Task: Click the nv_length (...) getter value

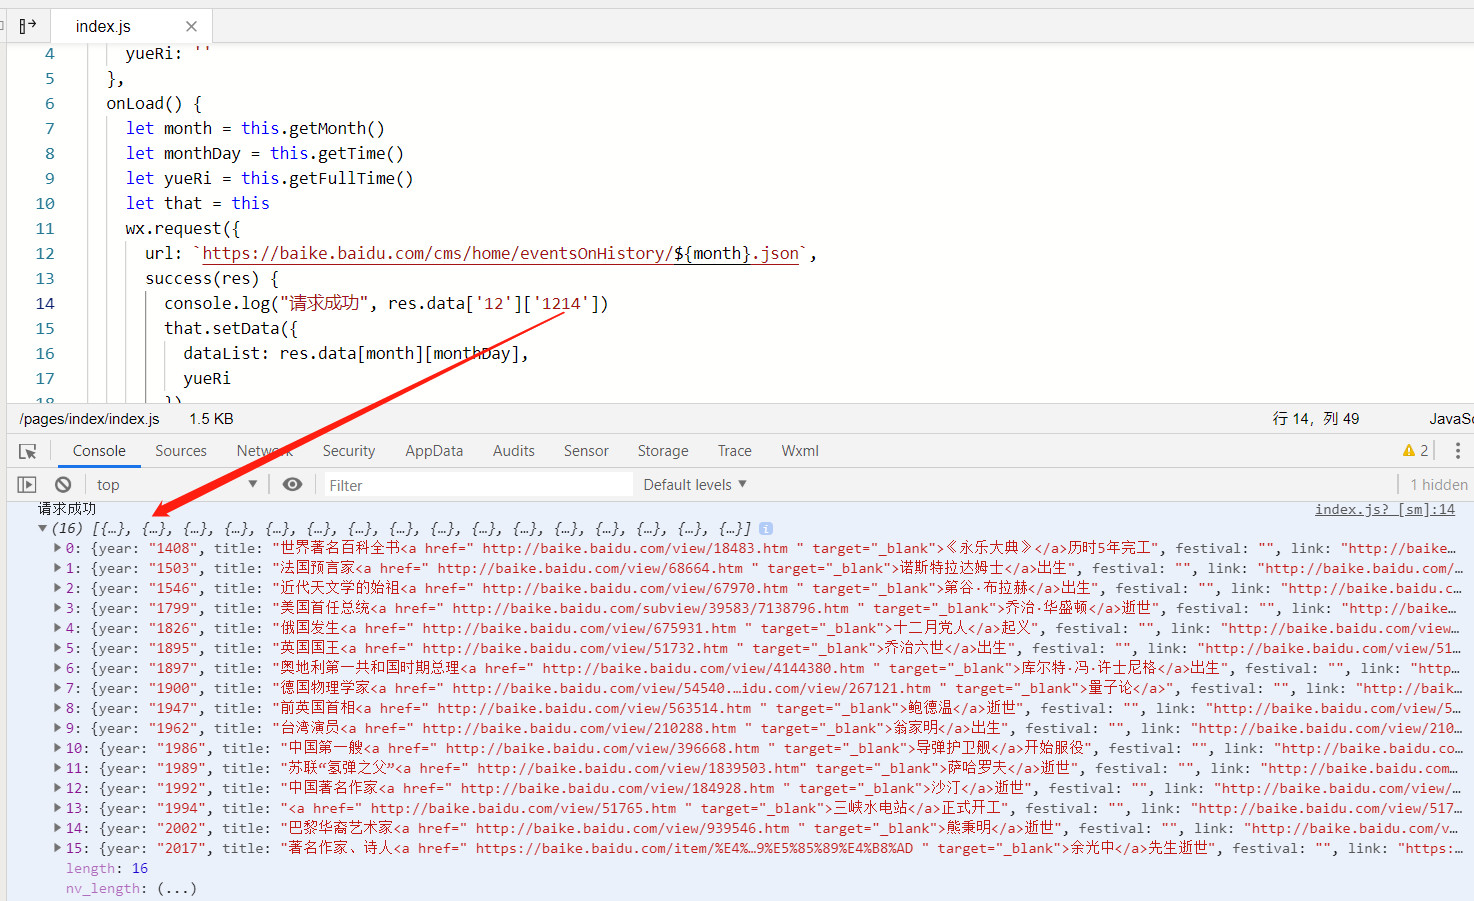Action: 177,888
